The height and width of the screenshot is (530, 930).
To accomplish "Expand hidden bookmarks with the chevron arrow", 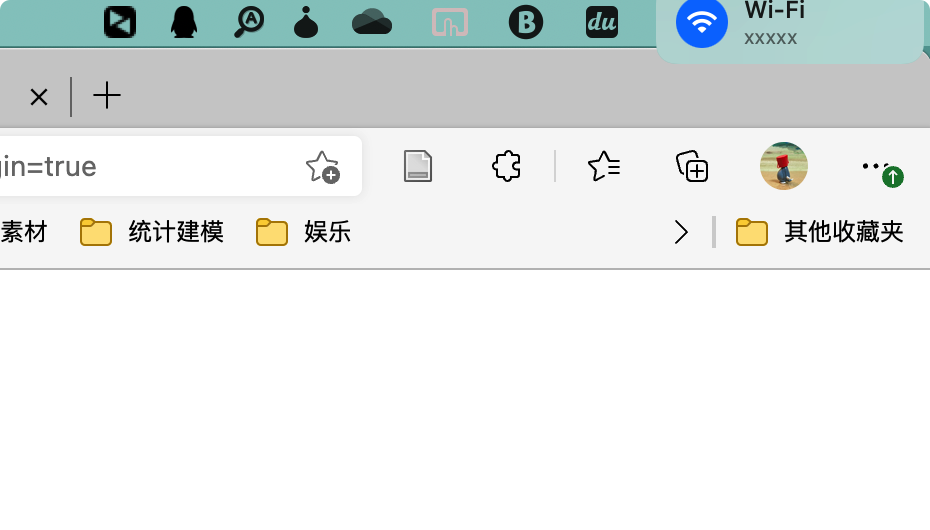I will pos(681,232).
